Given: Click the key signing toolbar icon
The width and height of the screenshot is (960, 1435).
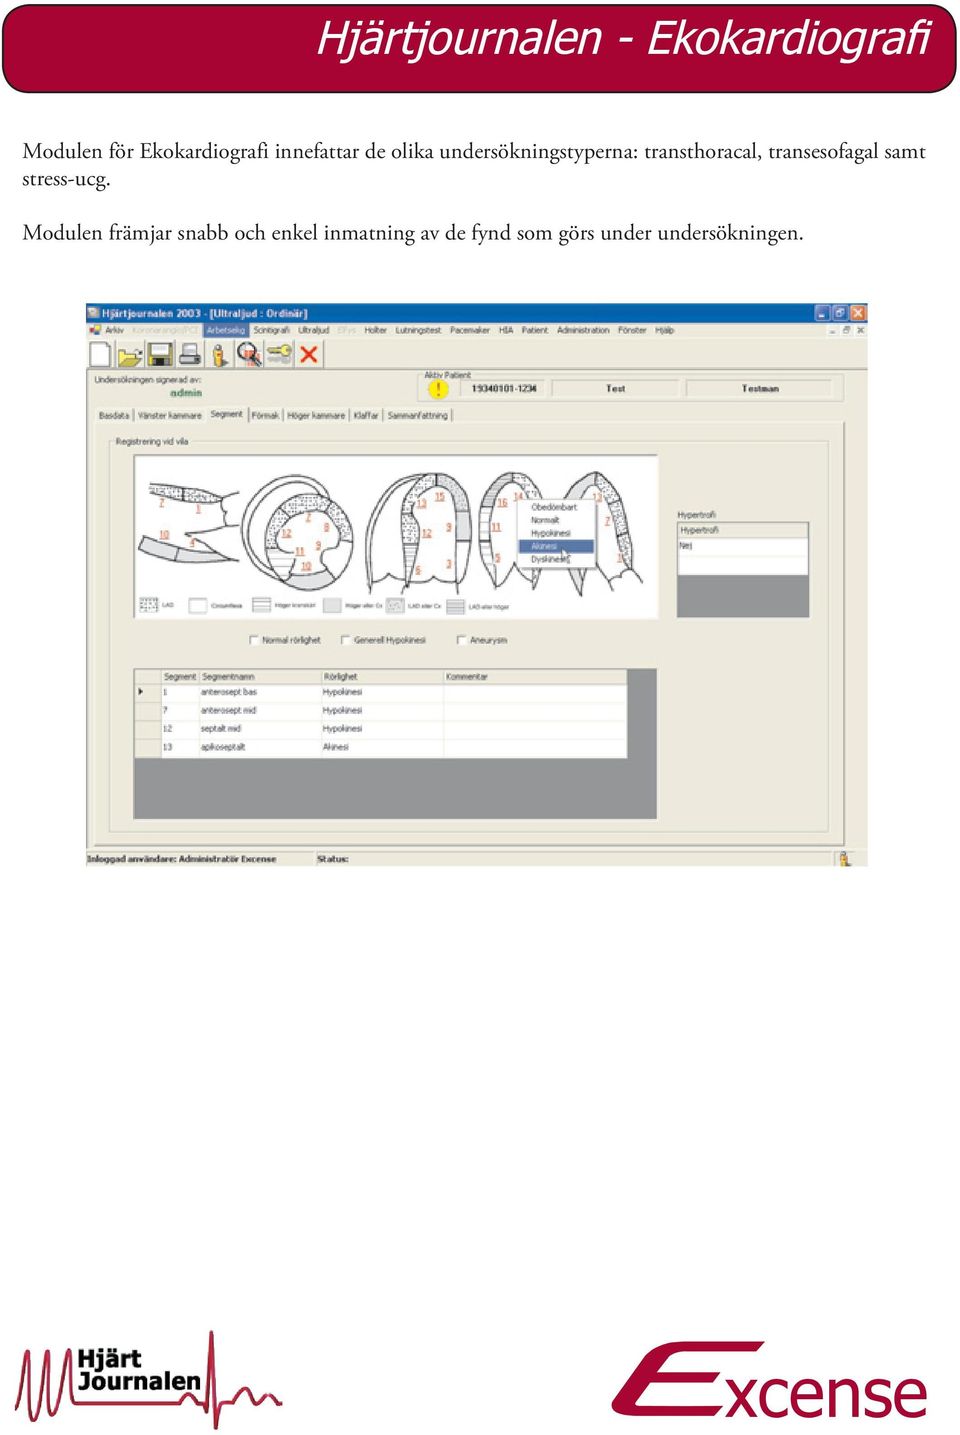Looking at the screenshot, I should point(279,354).
